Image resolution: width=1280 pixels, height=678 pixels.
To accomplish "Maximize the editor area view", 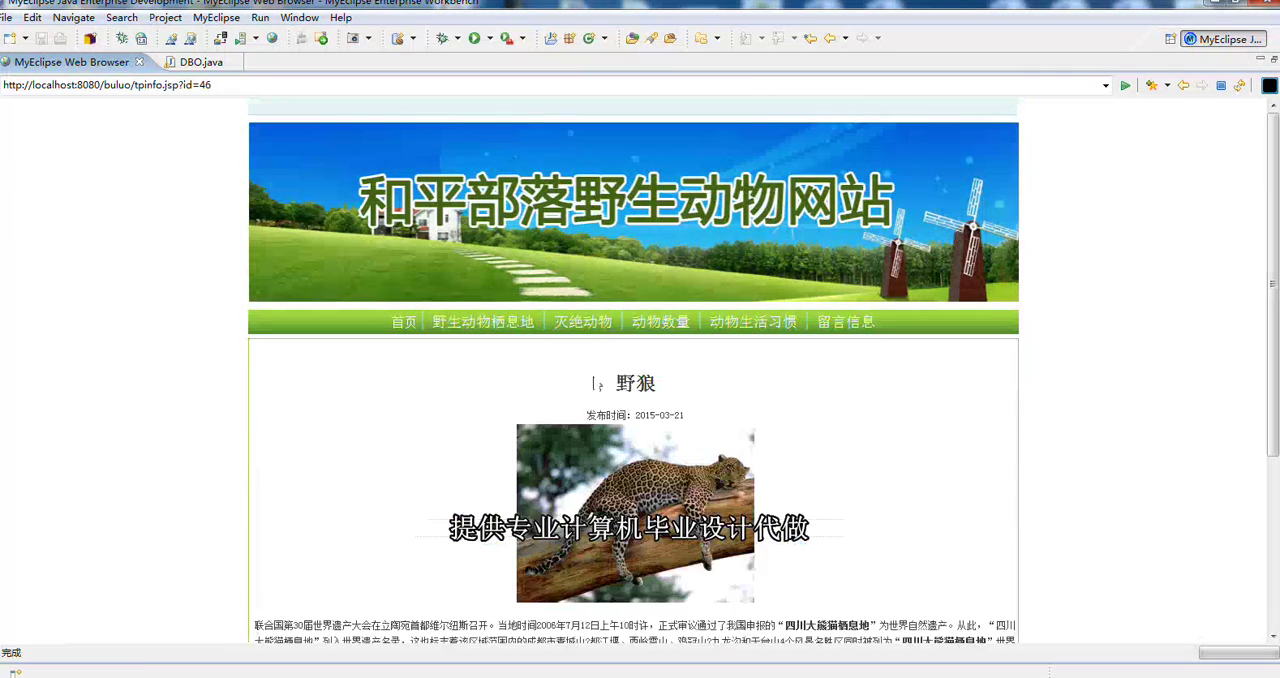I will click(x=1274, y=60).
